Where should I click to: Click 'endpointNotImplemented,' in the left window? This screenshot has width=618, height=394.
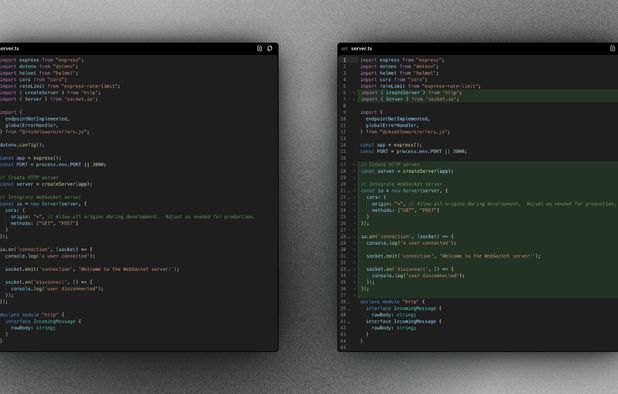37,119
